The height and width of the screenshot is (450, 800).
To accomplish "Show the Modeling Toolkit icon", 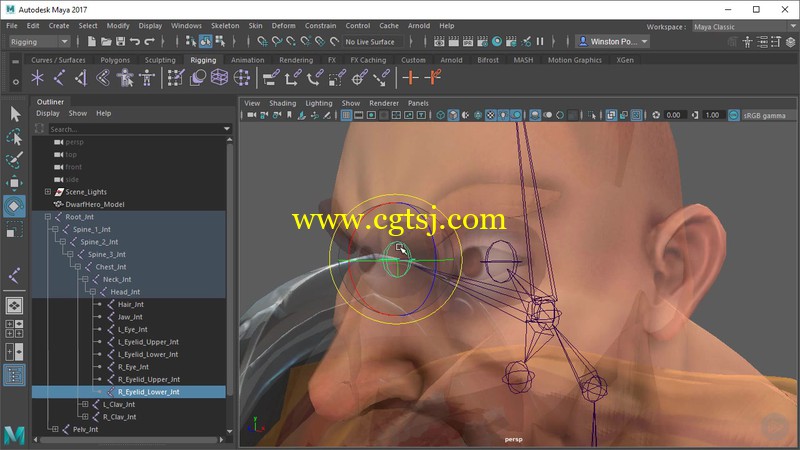I will [733, 42].
